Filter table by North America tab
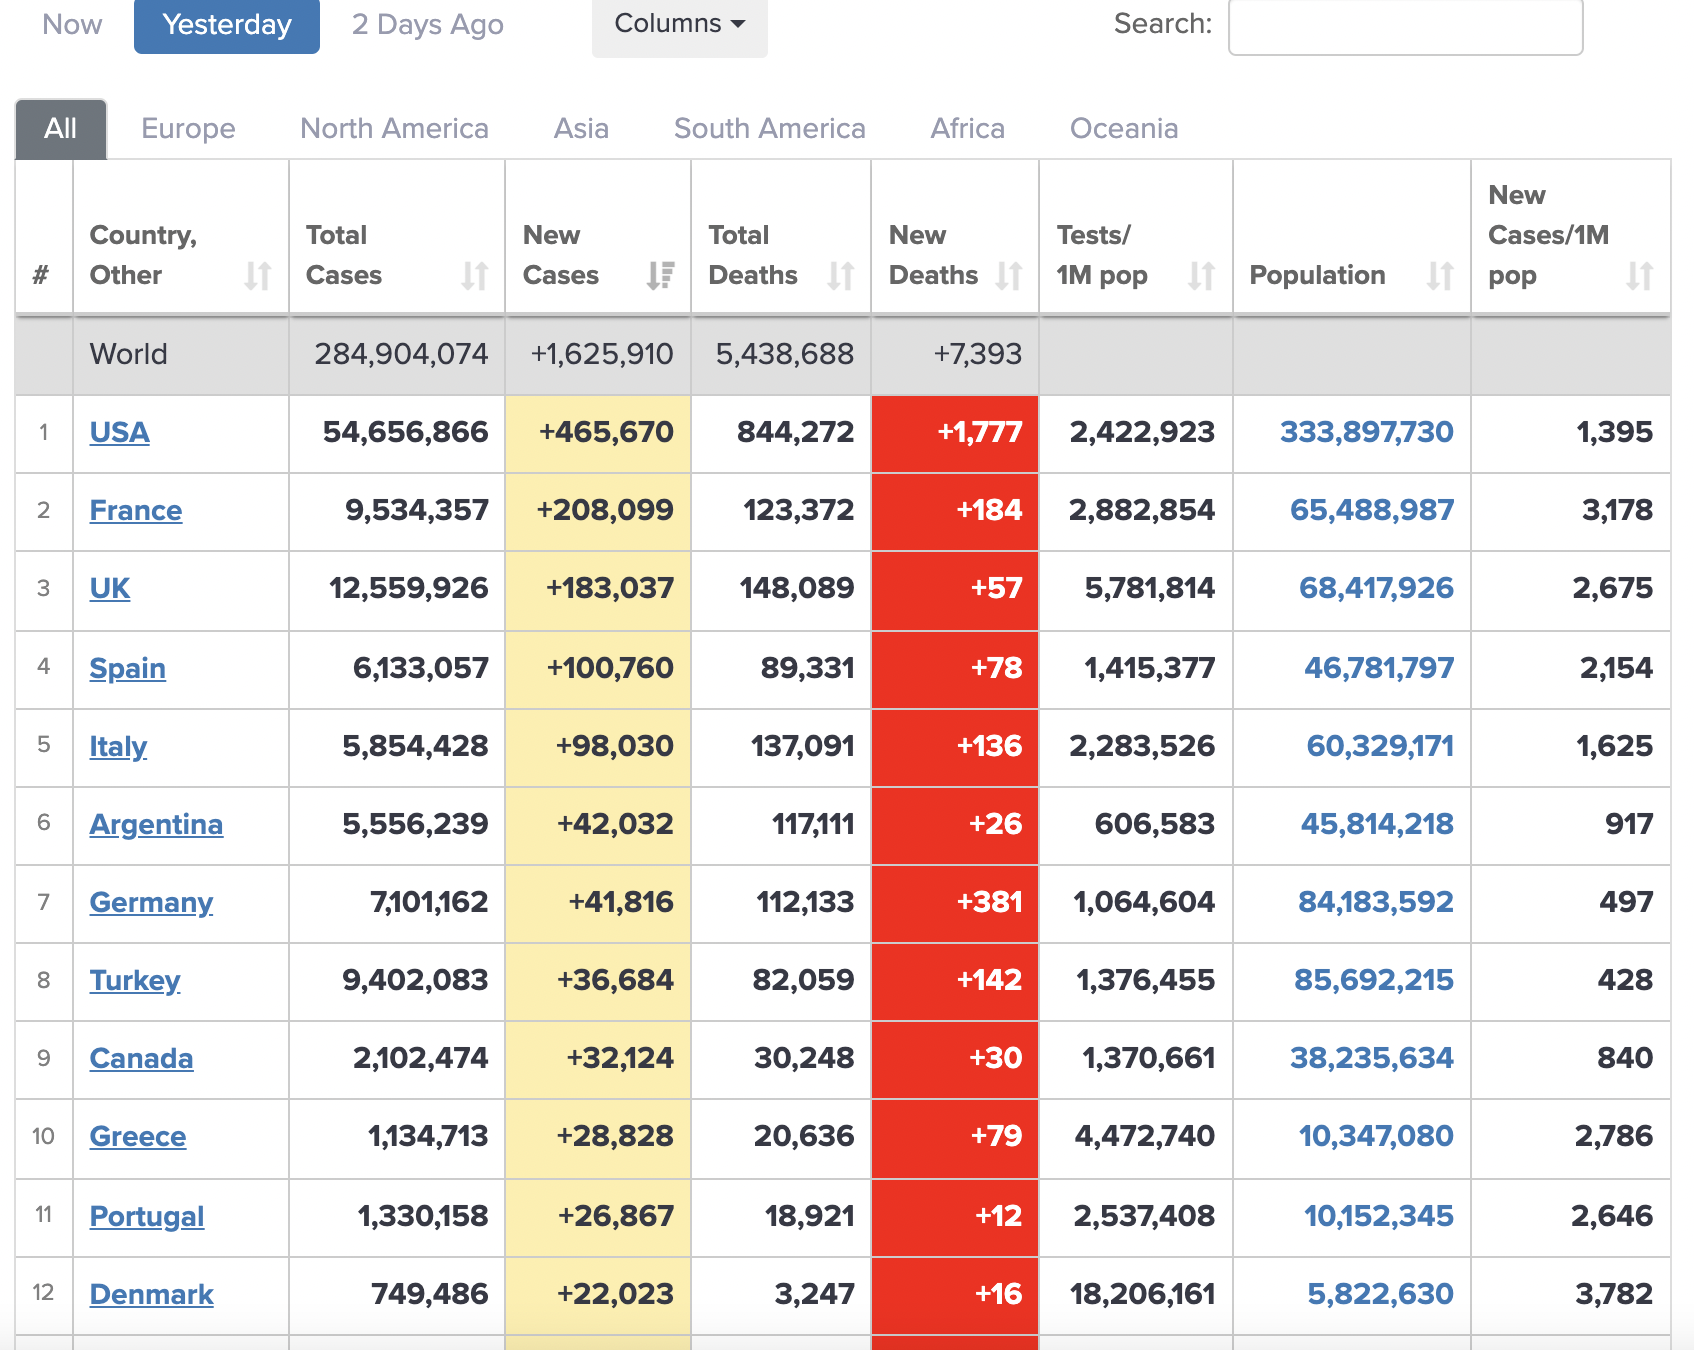The image size is (1694, 1350). [x=394, y=129]
